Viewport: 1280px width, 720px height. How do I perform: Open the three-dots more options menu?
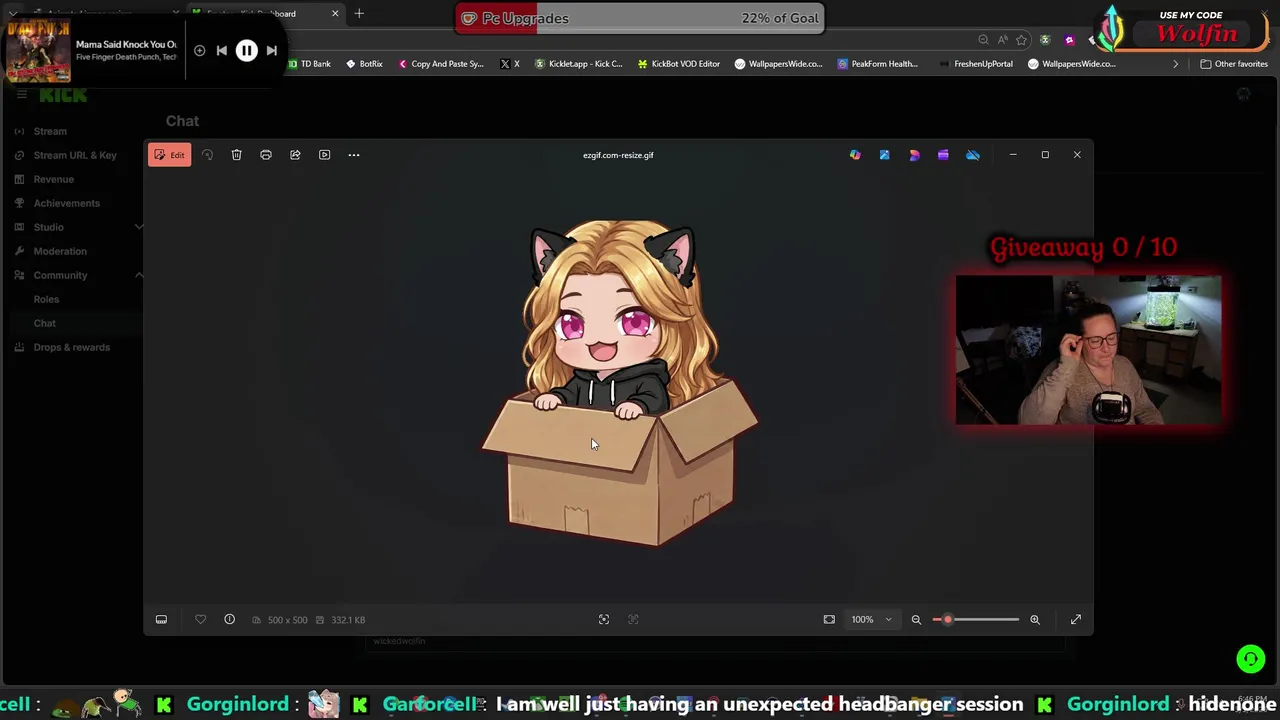[x=353, y=155]
